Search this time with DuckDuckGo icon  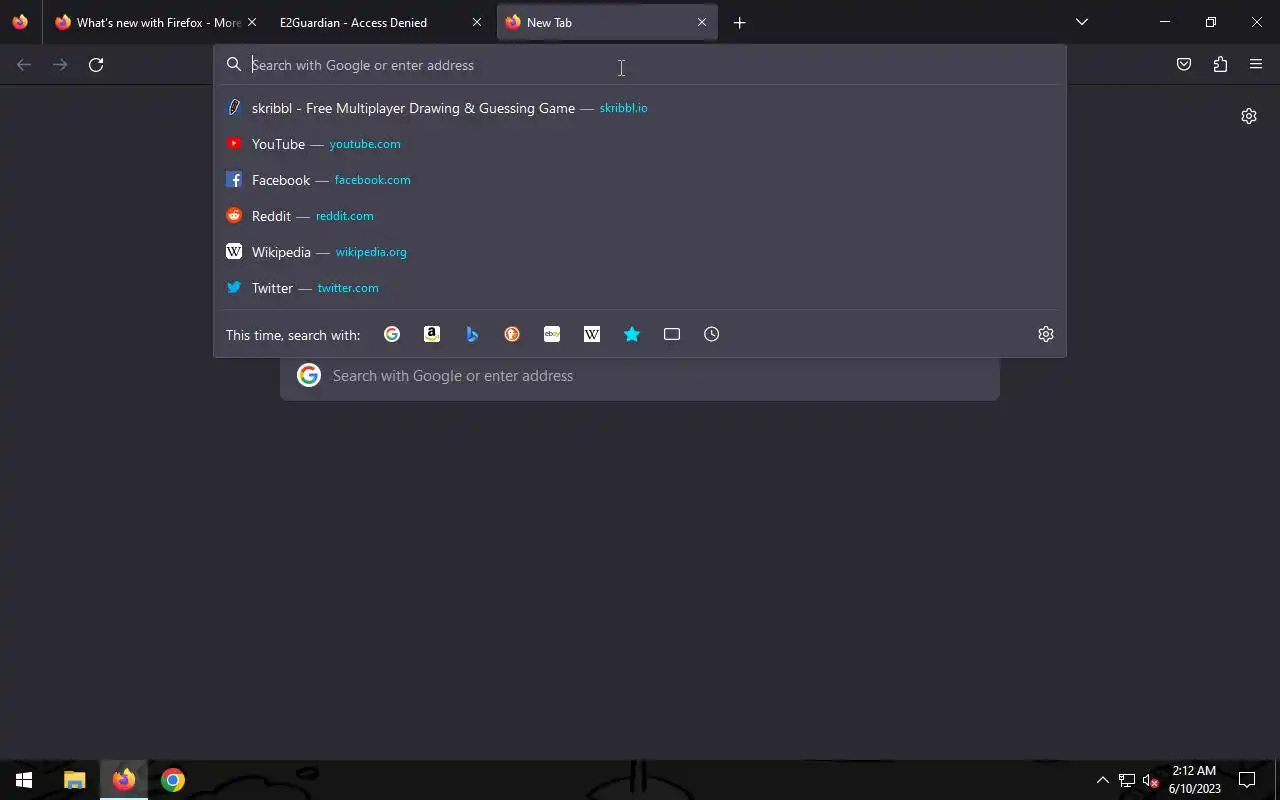[512, 334]
